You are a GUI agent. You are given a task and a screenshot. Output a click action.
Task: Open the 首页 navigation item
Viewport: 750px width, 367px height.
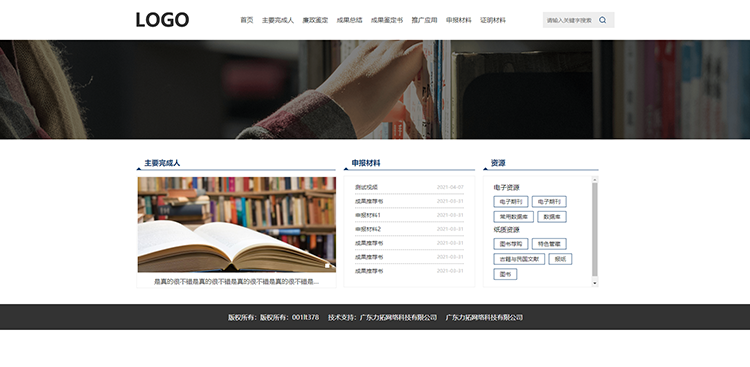[247, 20]
